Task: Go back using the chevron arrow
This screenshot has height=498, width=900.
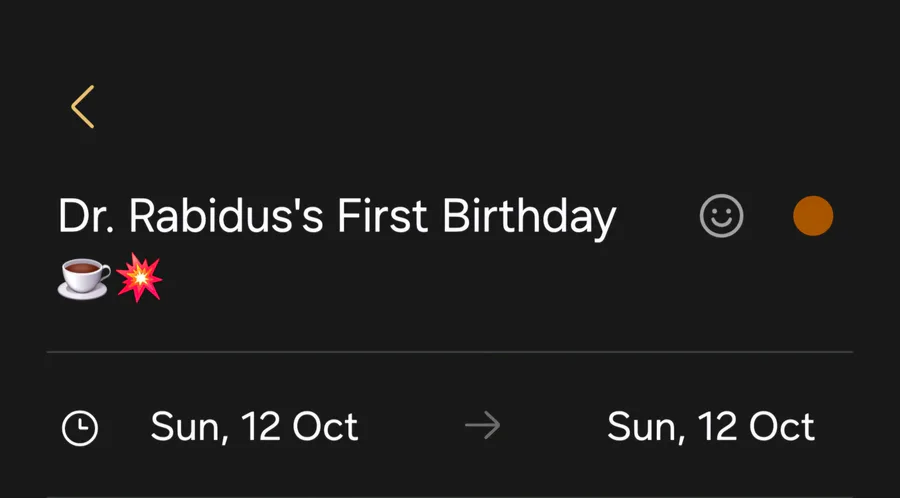Action: coord(83,107)
